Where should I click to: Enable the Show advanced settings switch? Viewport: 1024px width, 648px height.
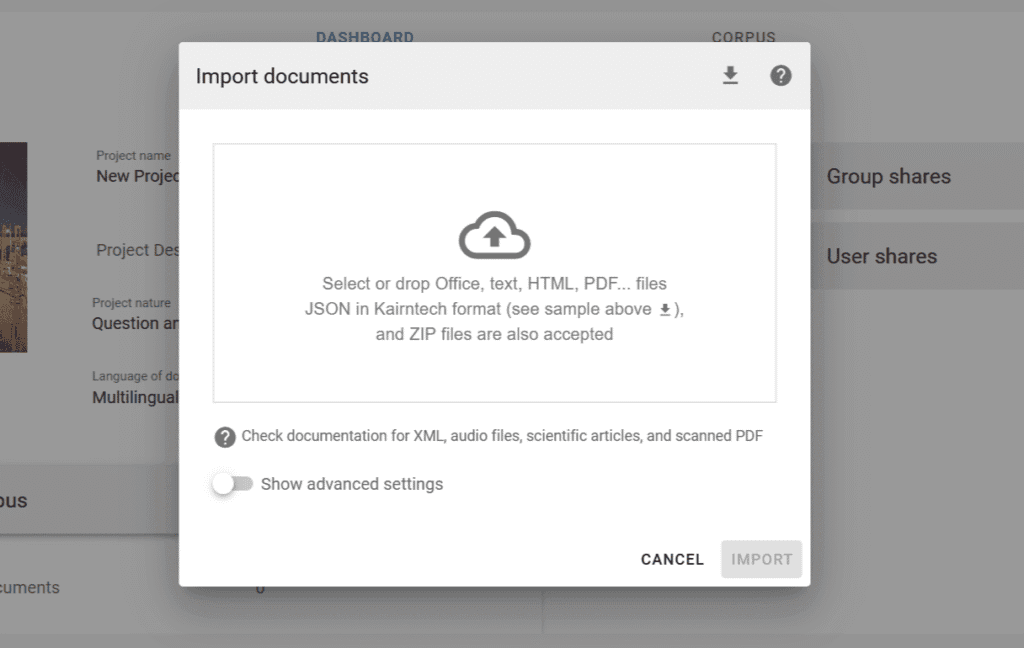233,484
